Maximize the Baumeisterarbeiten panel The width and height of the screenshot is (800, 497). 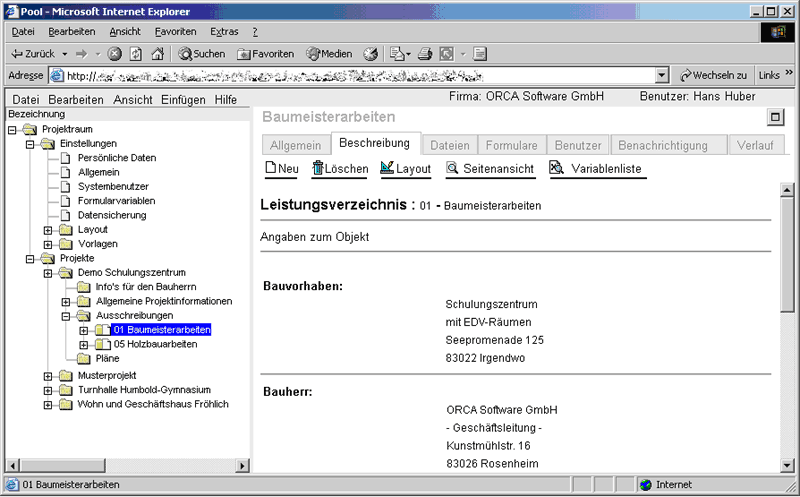pyautogui.click(x=775, y=117)
